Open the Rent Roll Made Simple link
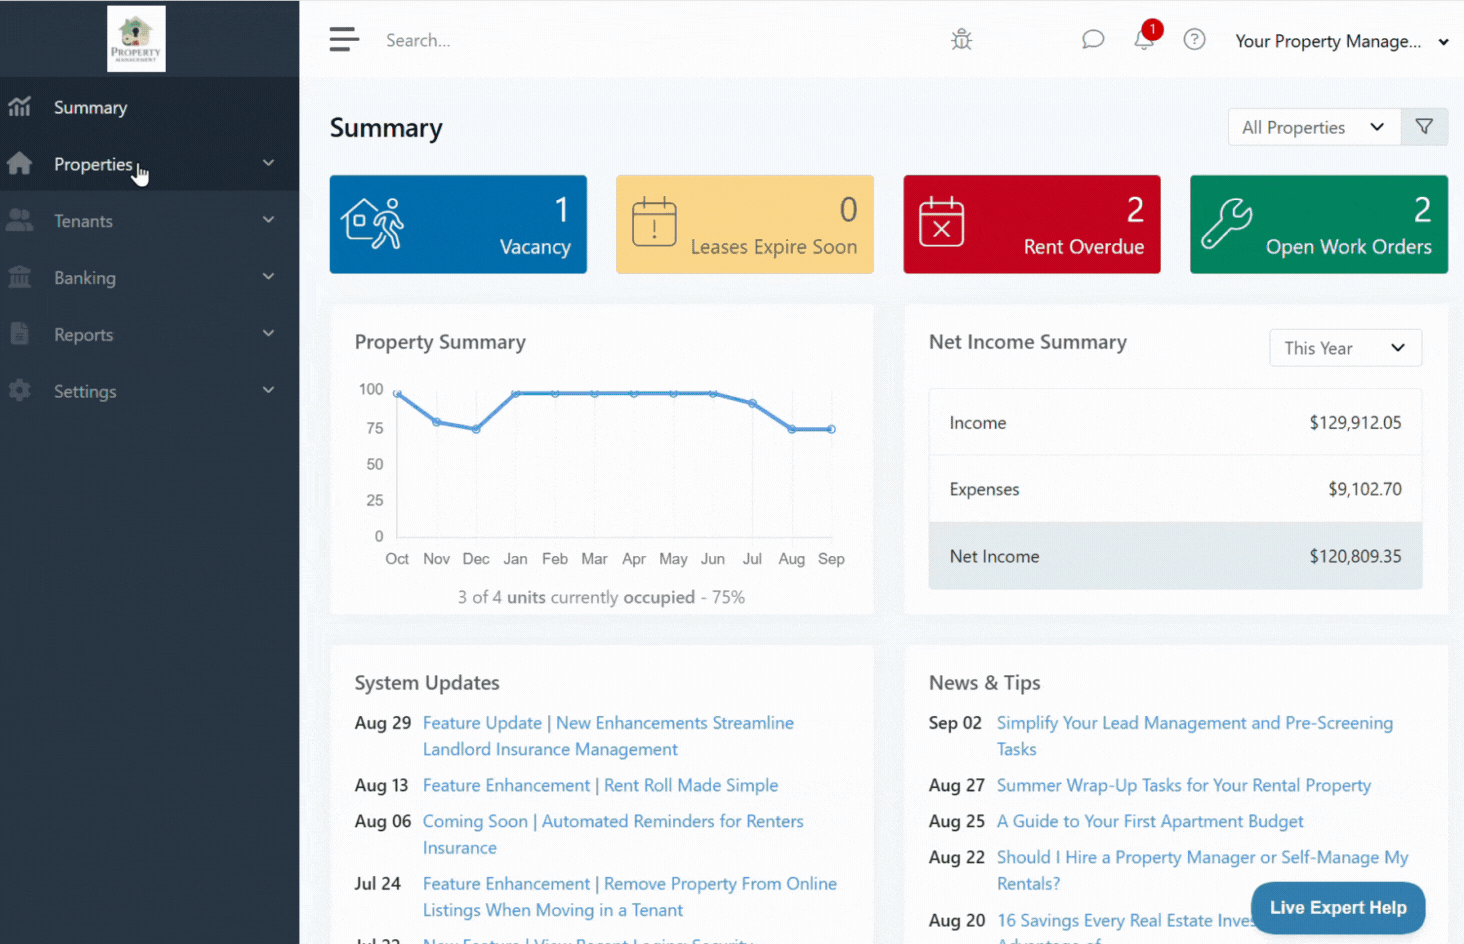The width and height of the screenshot is (1464, 944). click(600, 786)
